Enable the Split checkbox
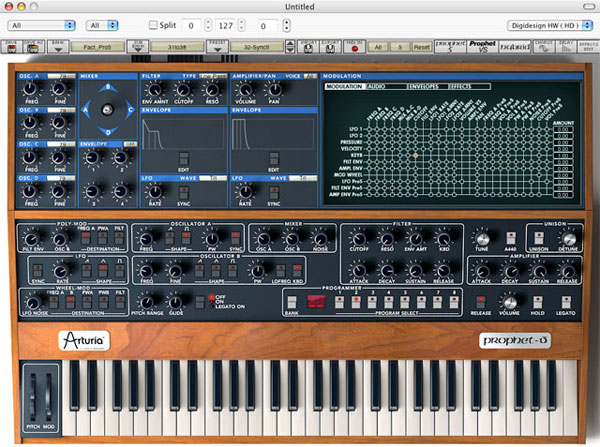Screen dimensions: 600x447 (153, 25)
